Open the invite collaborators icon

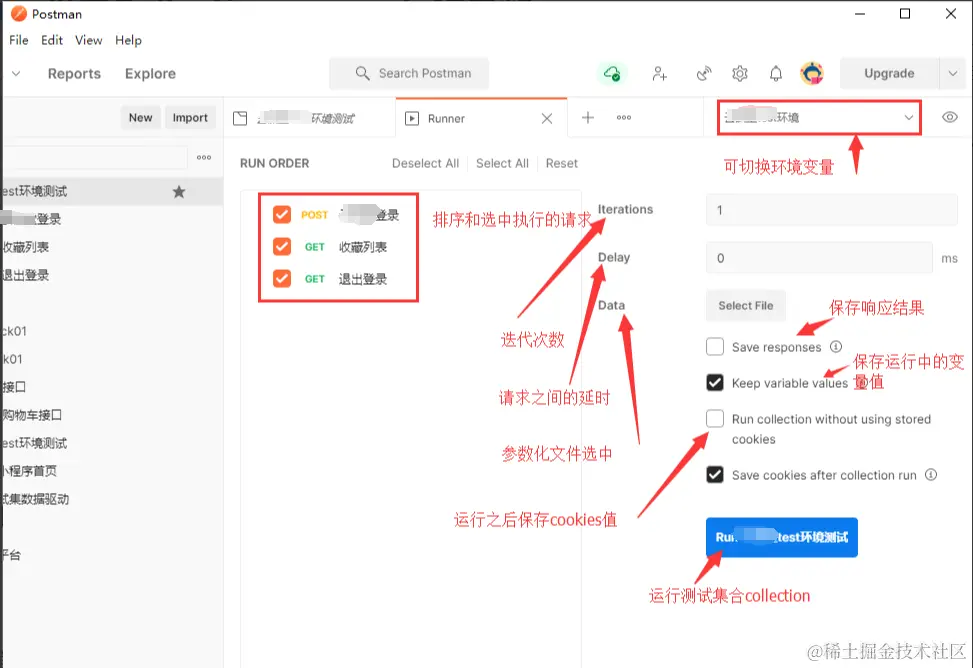pos(660,74)
